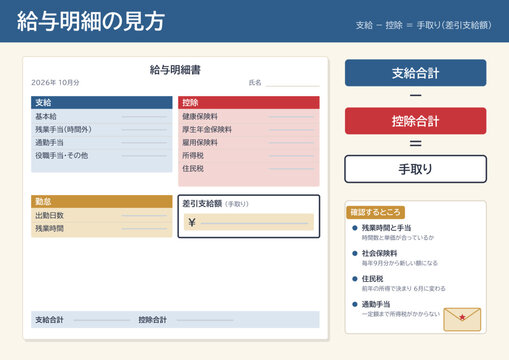The height and width of the screenshot is (360, 509).
Task: Click the 2026年 10月分 date text
Action: (55, 83)
